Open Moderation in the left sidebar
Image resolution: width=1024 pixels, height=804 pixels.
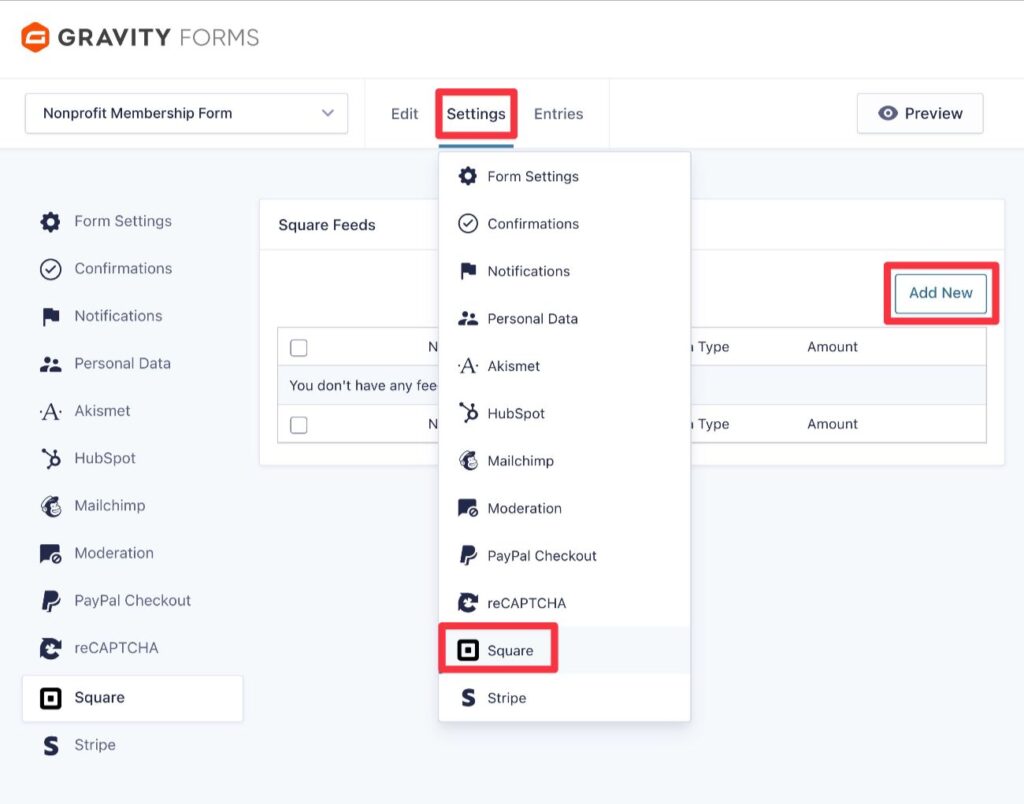pyautogui.click(x=133, y=553)
